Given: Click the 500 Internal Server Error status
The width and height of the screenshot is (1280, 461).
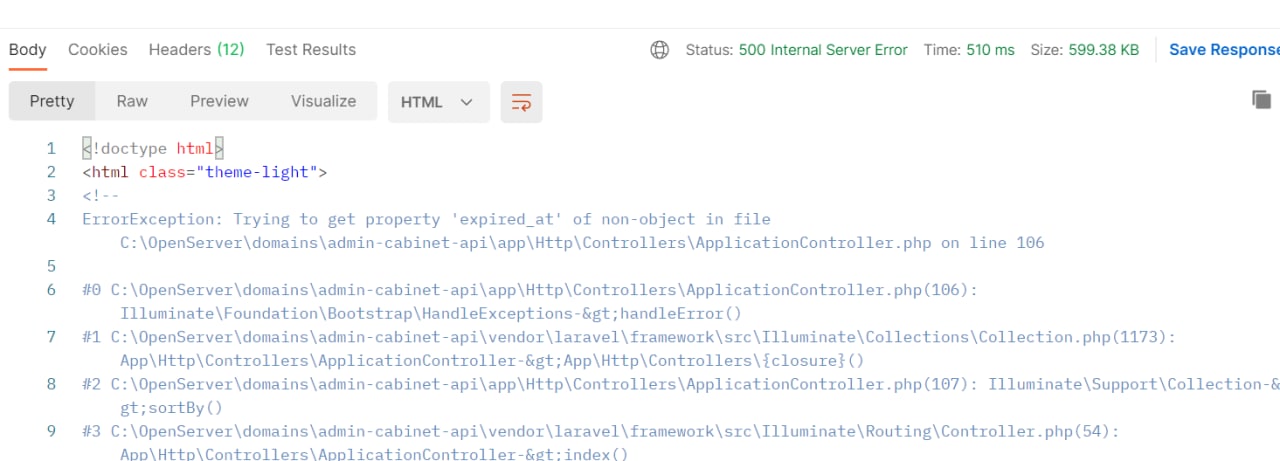Looking at the screenshot, I should pyautogui.click(x=823, y=50).
